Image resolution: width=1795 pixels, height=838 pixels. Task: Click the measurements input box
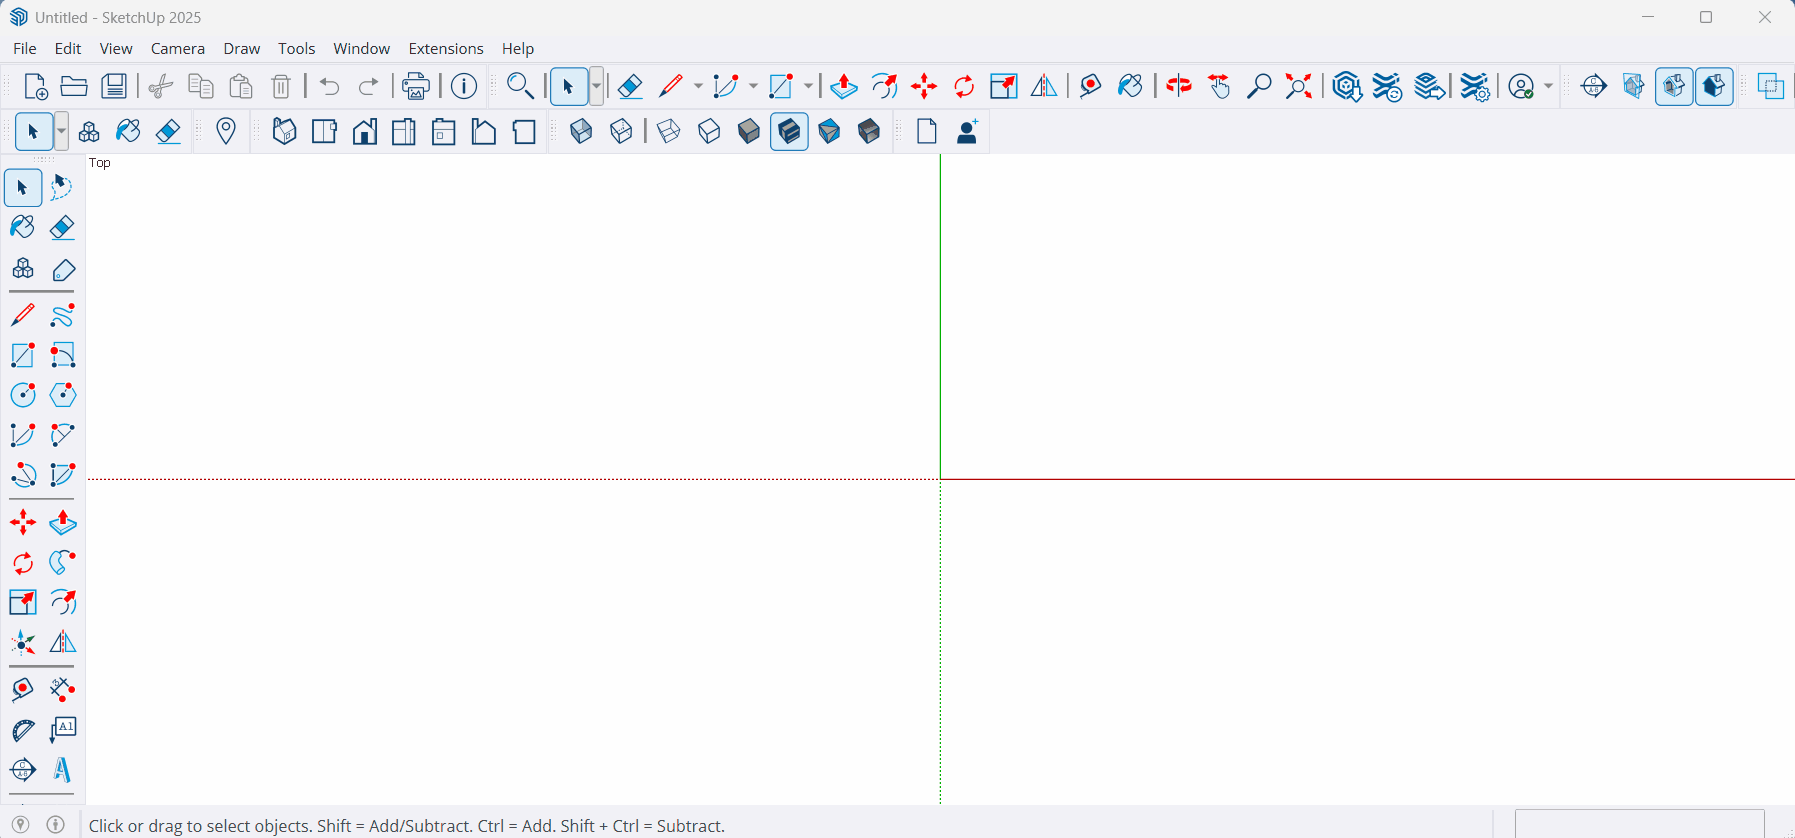tap(1639, 824)
